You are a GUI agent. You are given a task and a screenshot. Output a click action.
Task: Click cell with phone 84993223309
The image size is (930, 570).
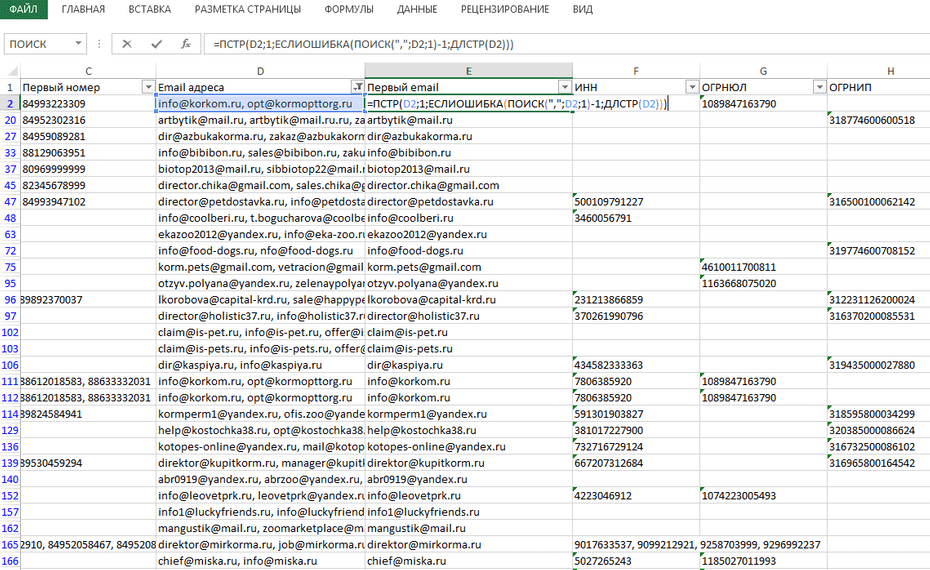(x=88, y=104)
